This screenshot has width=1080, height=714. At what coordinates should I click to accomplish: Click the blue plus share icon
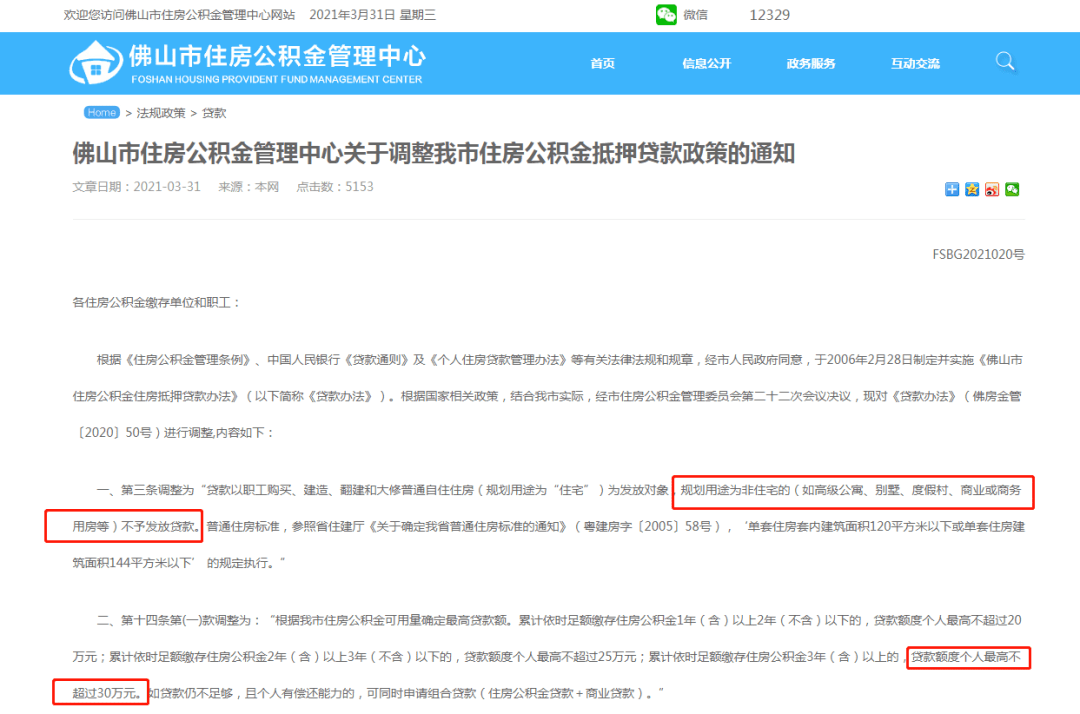coord(952,189)
